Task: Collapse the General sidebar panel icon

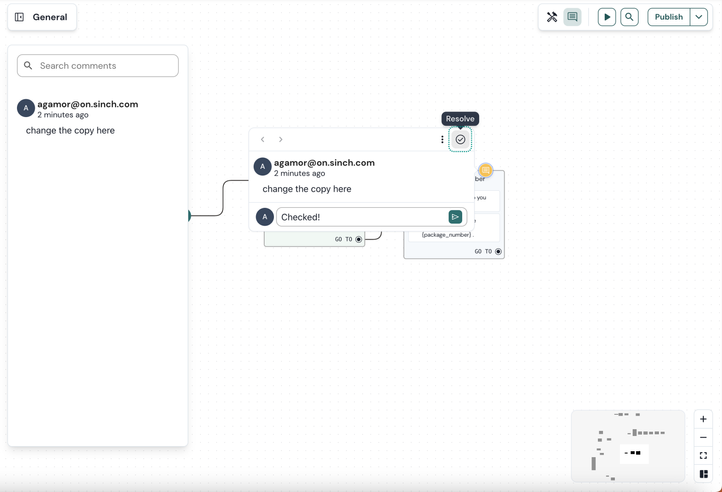Action: coord(20,17)
